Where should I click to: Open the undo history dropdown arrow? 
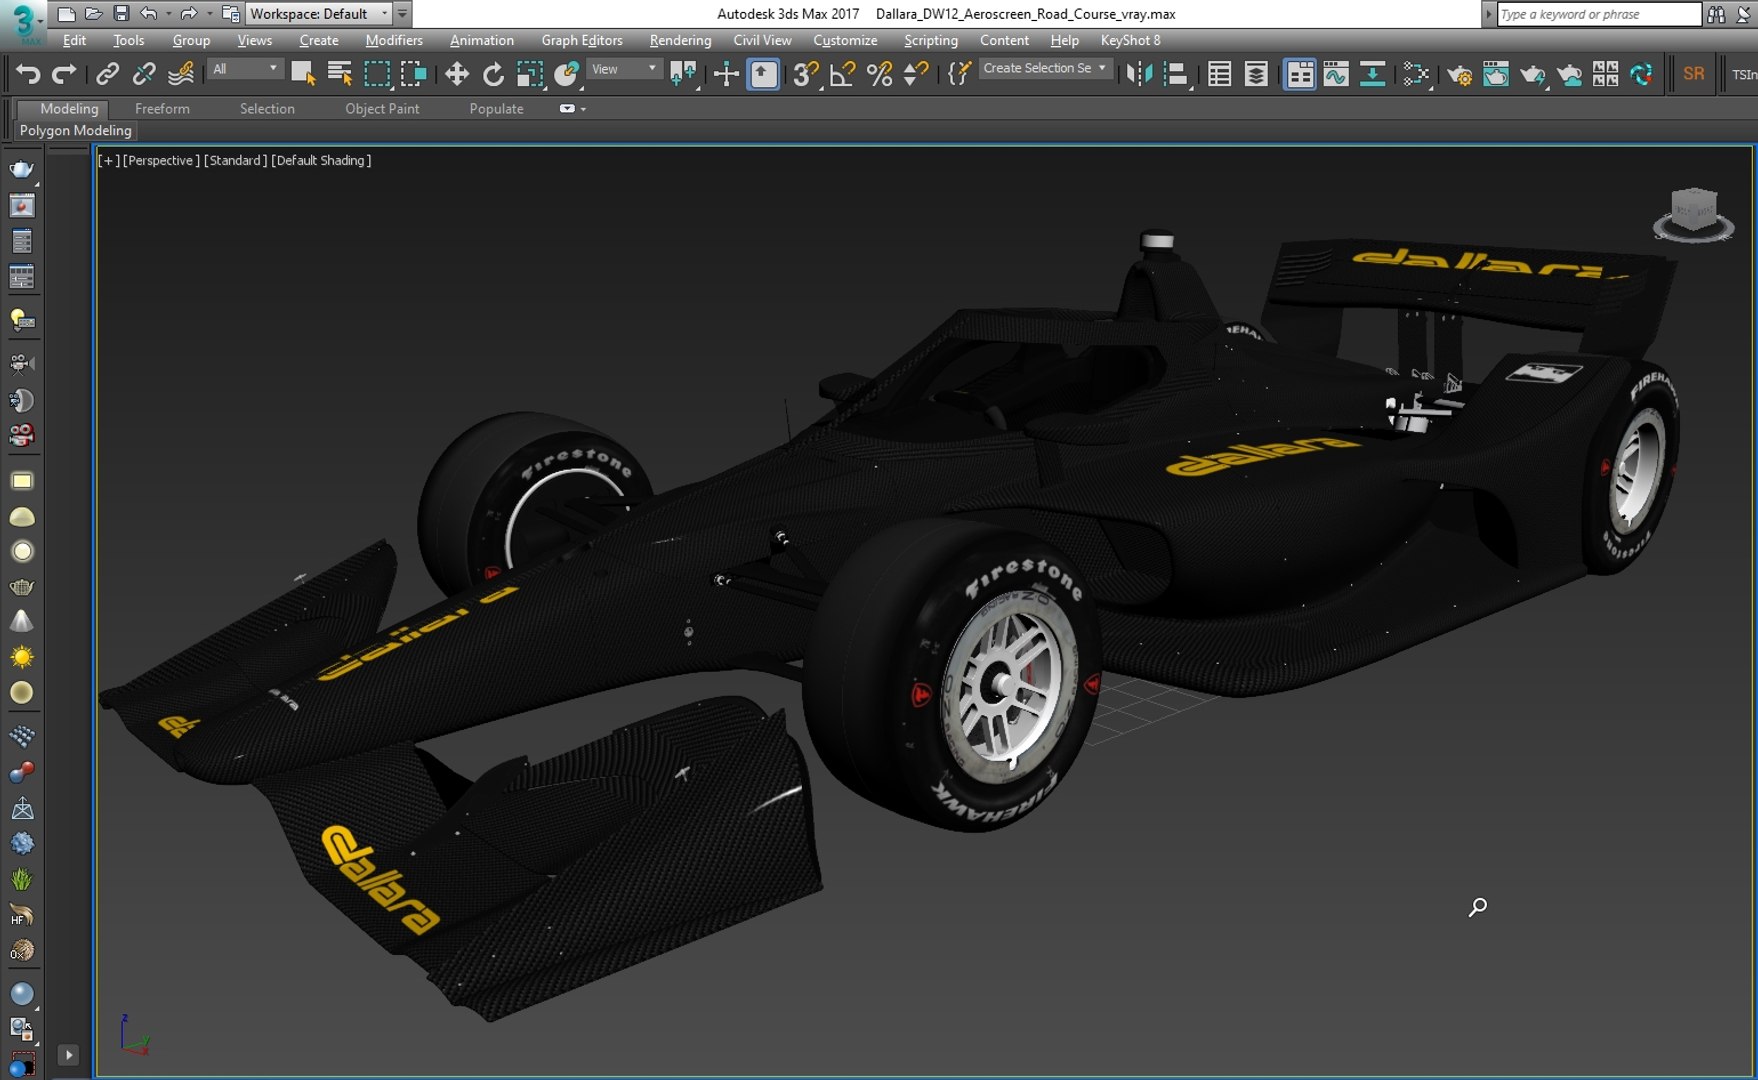[167, 14]
